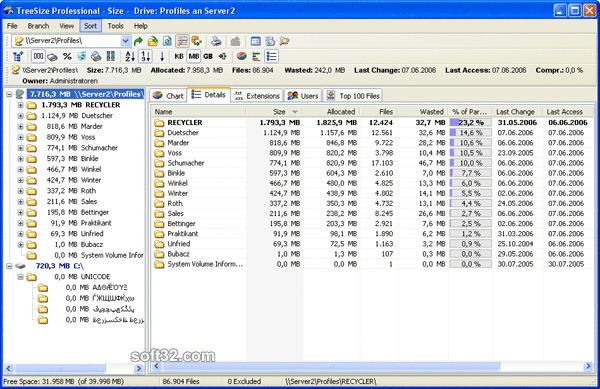
Task: Click the expand tree icon with green plus
Action: [x=18, y=57]
